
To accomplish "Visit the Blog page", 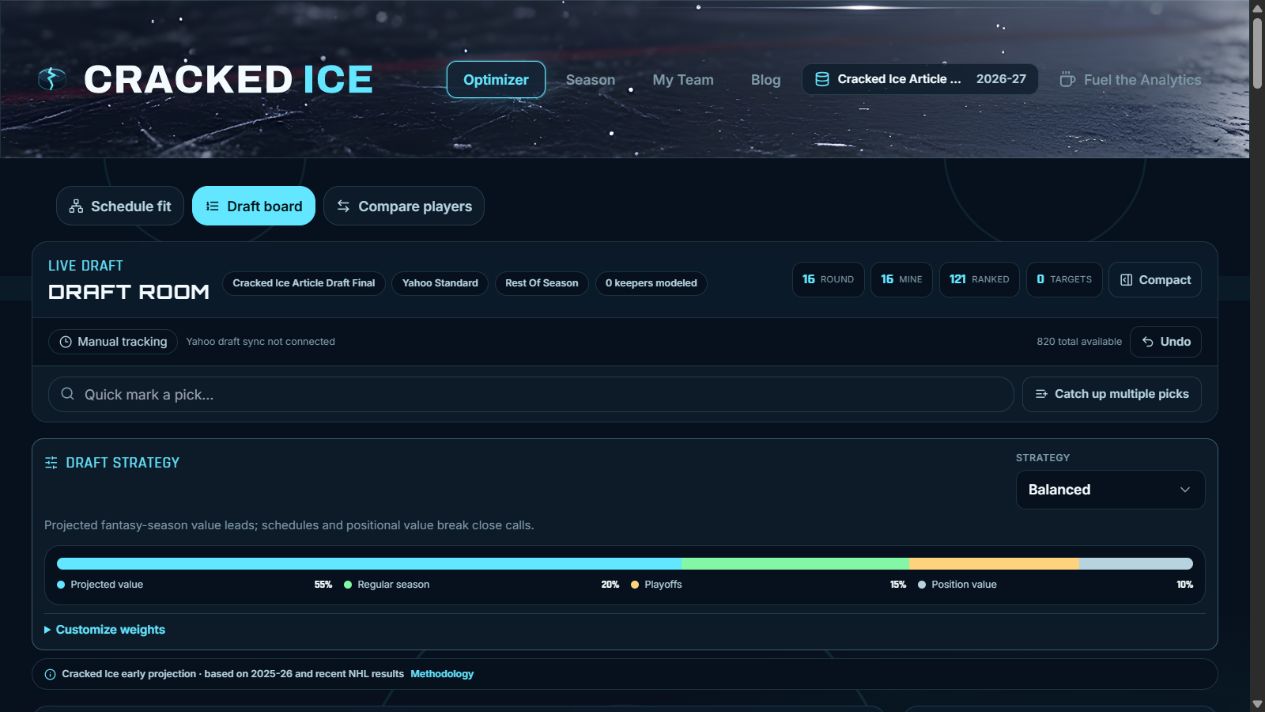I will [766, 80].
